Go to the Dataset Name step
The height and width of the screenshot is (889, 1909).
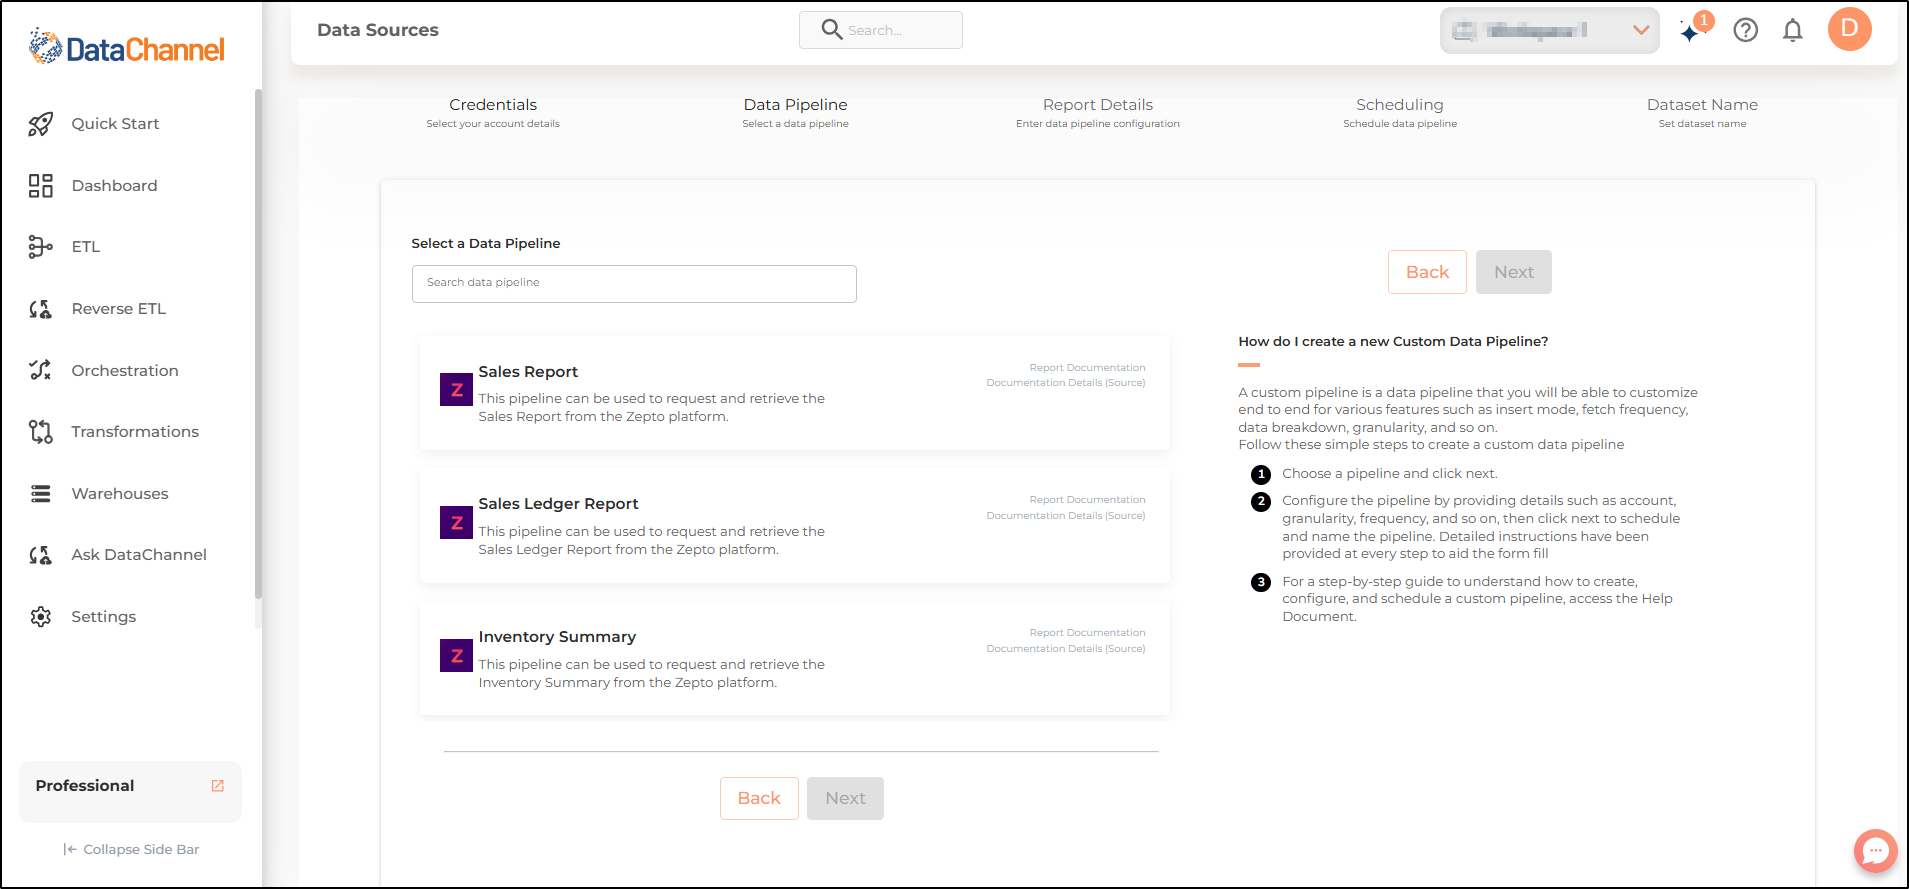tap(1702, 113)
